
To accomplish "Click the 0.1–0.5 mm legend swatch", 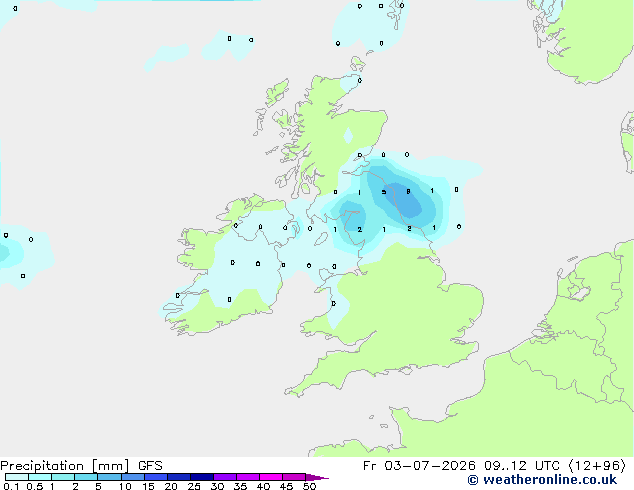I will 17,477.
